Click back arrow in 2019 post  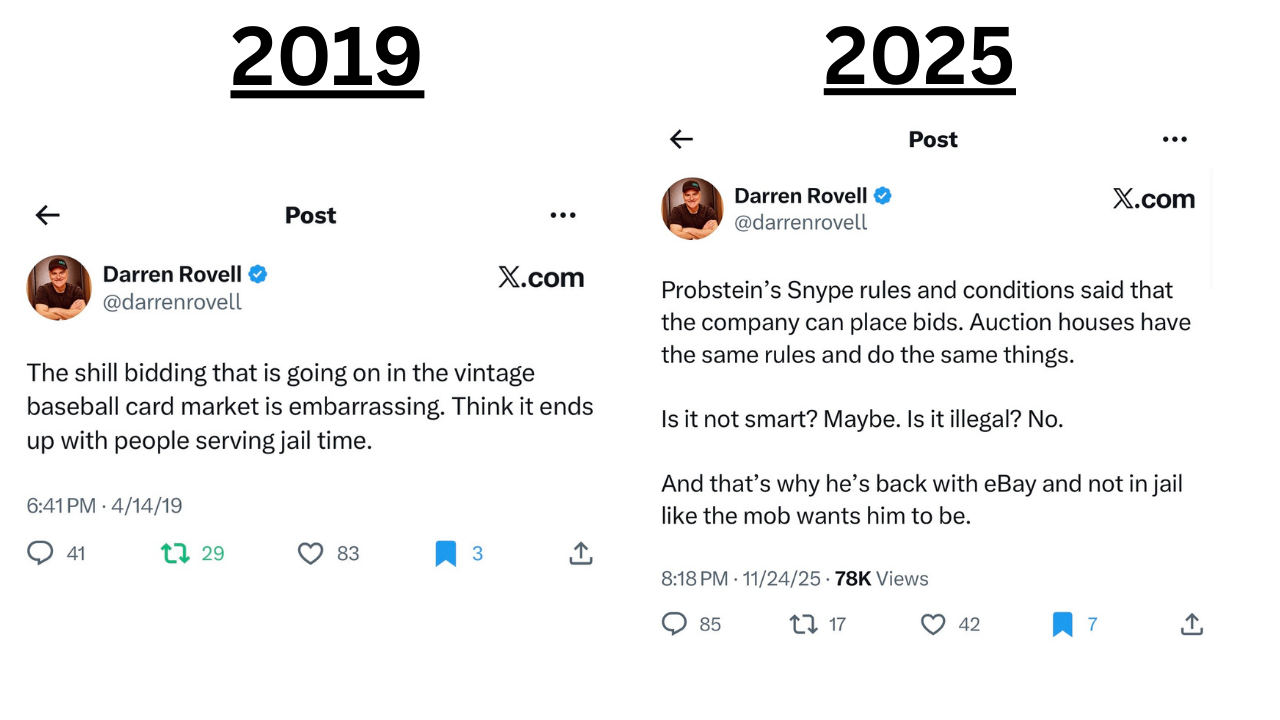click(x=47, y=215)
